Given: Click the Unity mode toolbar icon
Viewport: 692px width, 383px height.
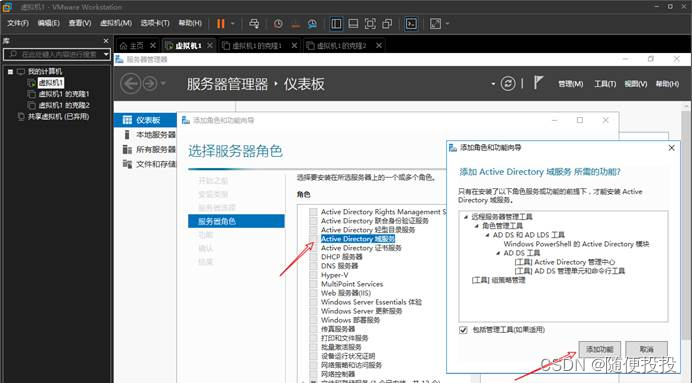Looking at the screenshot, I should click(387, 24).
